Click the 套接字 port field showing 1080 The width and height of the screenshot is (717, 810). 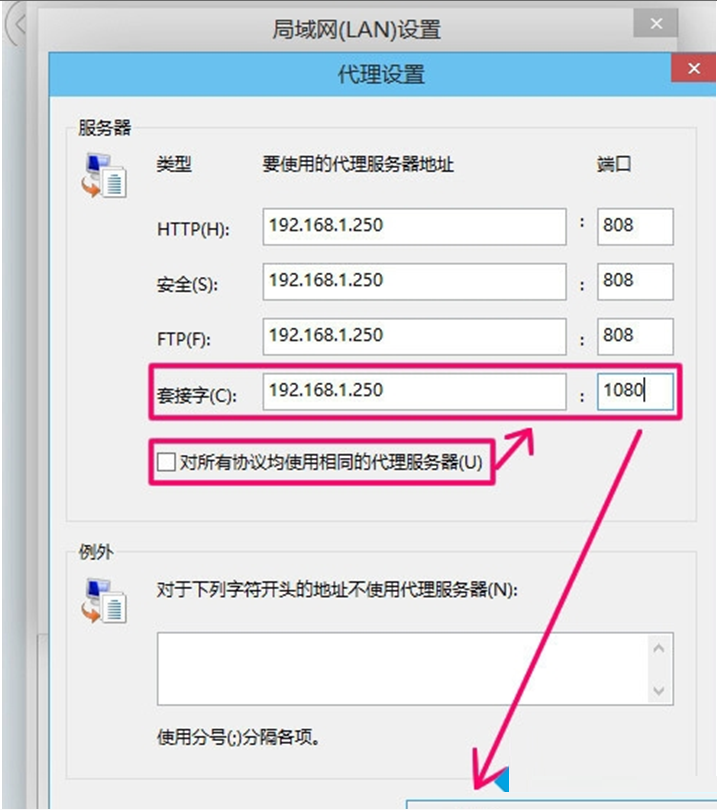point(635,392)
